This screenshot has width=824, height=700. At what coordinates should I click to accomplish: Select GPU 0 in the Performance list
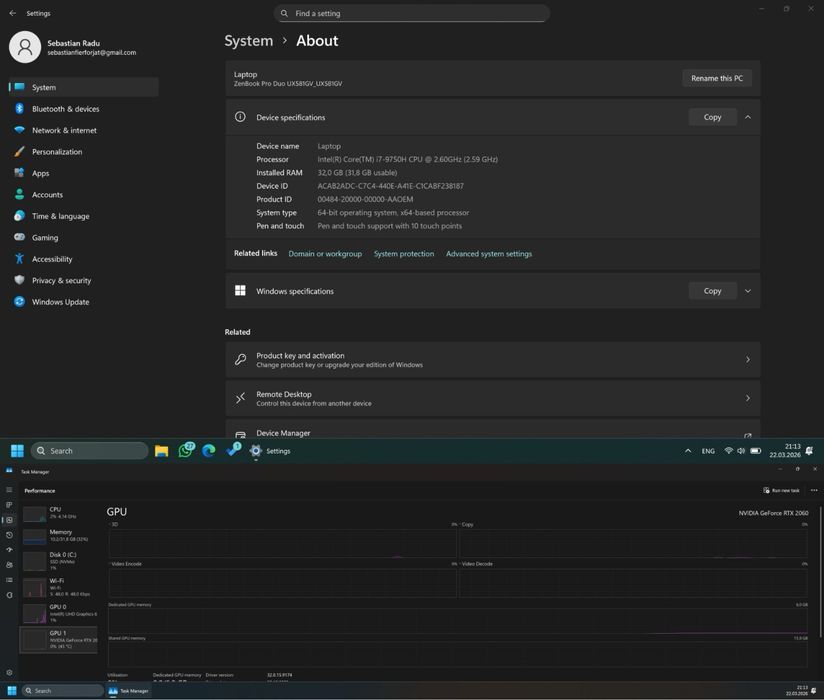point(60,612)
